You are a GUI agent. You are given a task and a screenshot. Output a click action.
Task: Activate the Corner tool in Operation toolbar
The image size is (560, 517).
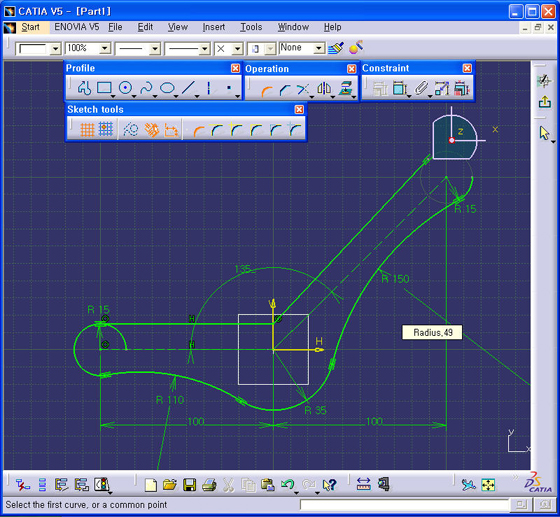click(x=267, y=90)
